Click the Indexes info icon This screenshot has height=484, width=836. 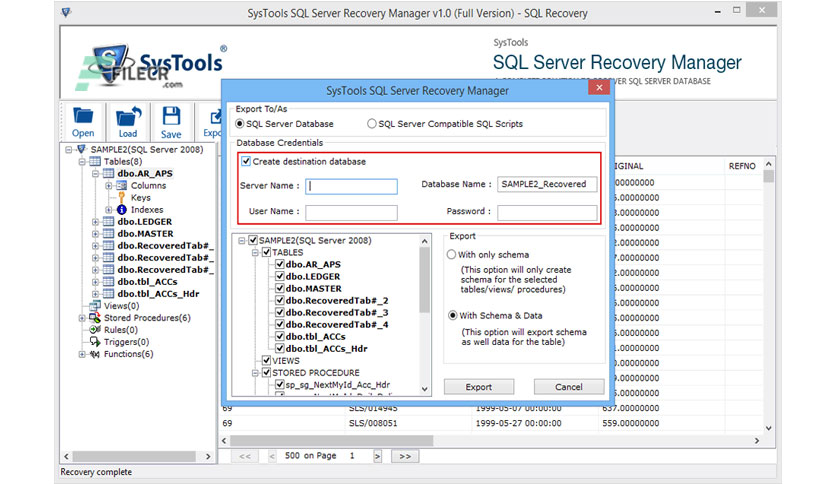122,209
